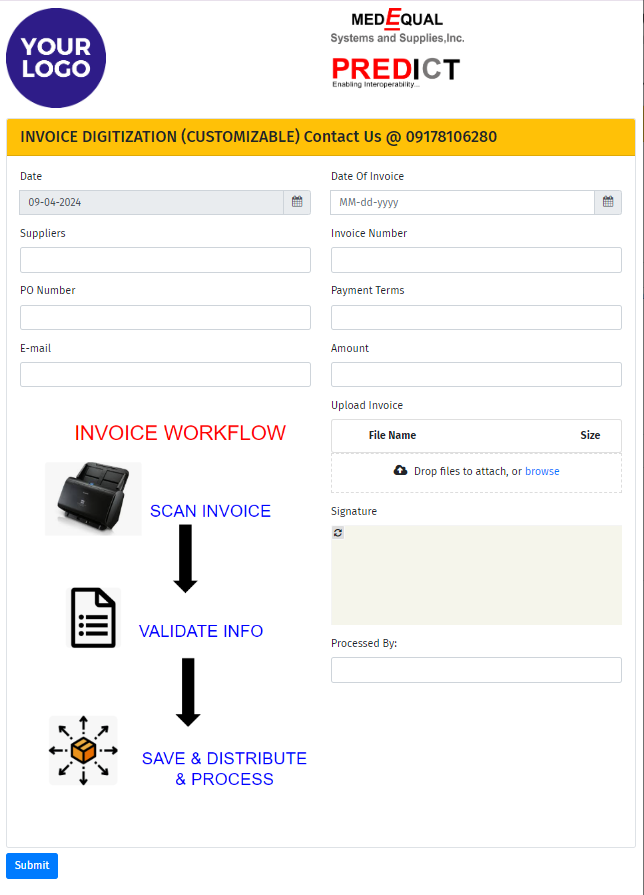Screen dimensions: 644x895
Task: Click the MedEqual Systems and Supplies logo
Action: (x=397, y=26)
